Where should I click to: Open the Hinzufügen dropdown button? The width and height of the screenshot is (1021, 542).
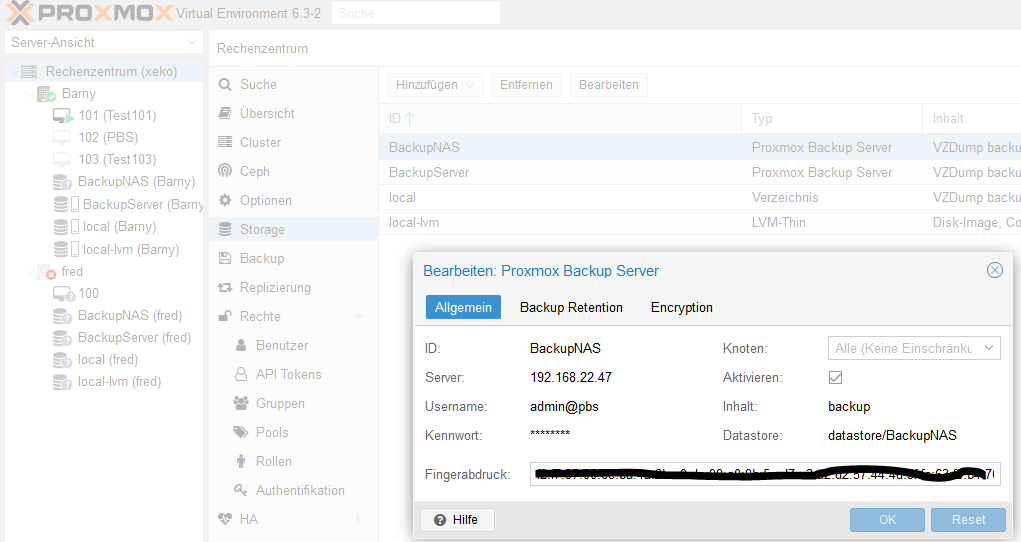434,85
